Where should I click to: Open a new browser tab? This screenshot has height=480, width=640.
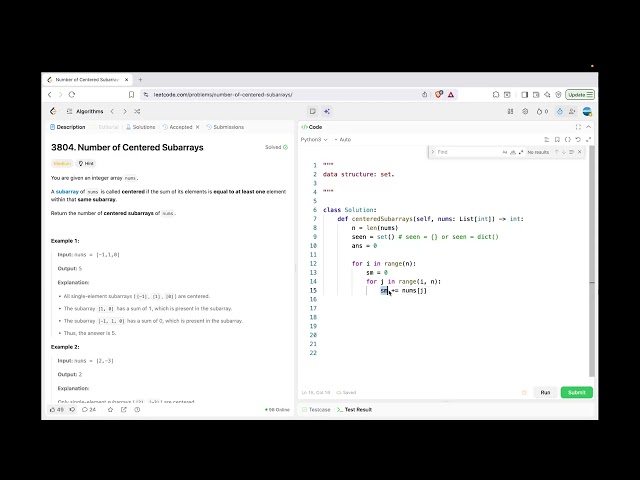pyautogui.click(x=140, y=80)
